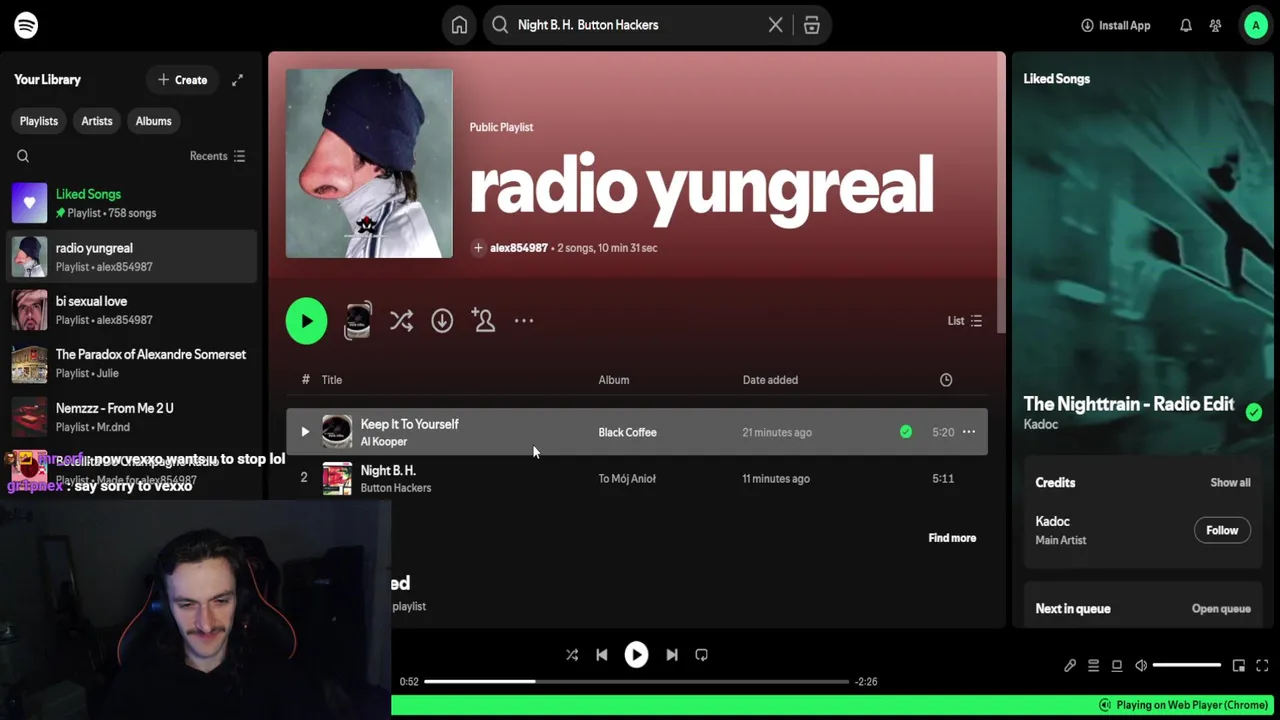
Task: Search in Your Library magnifier
Action: (x=23, y=156)
